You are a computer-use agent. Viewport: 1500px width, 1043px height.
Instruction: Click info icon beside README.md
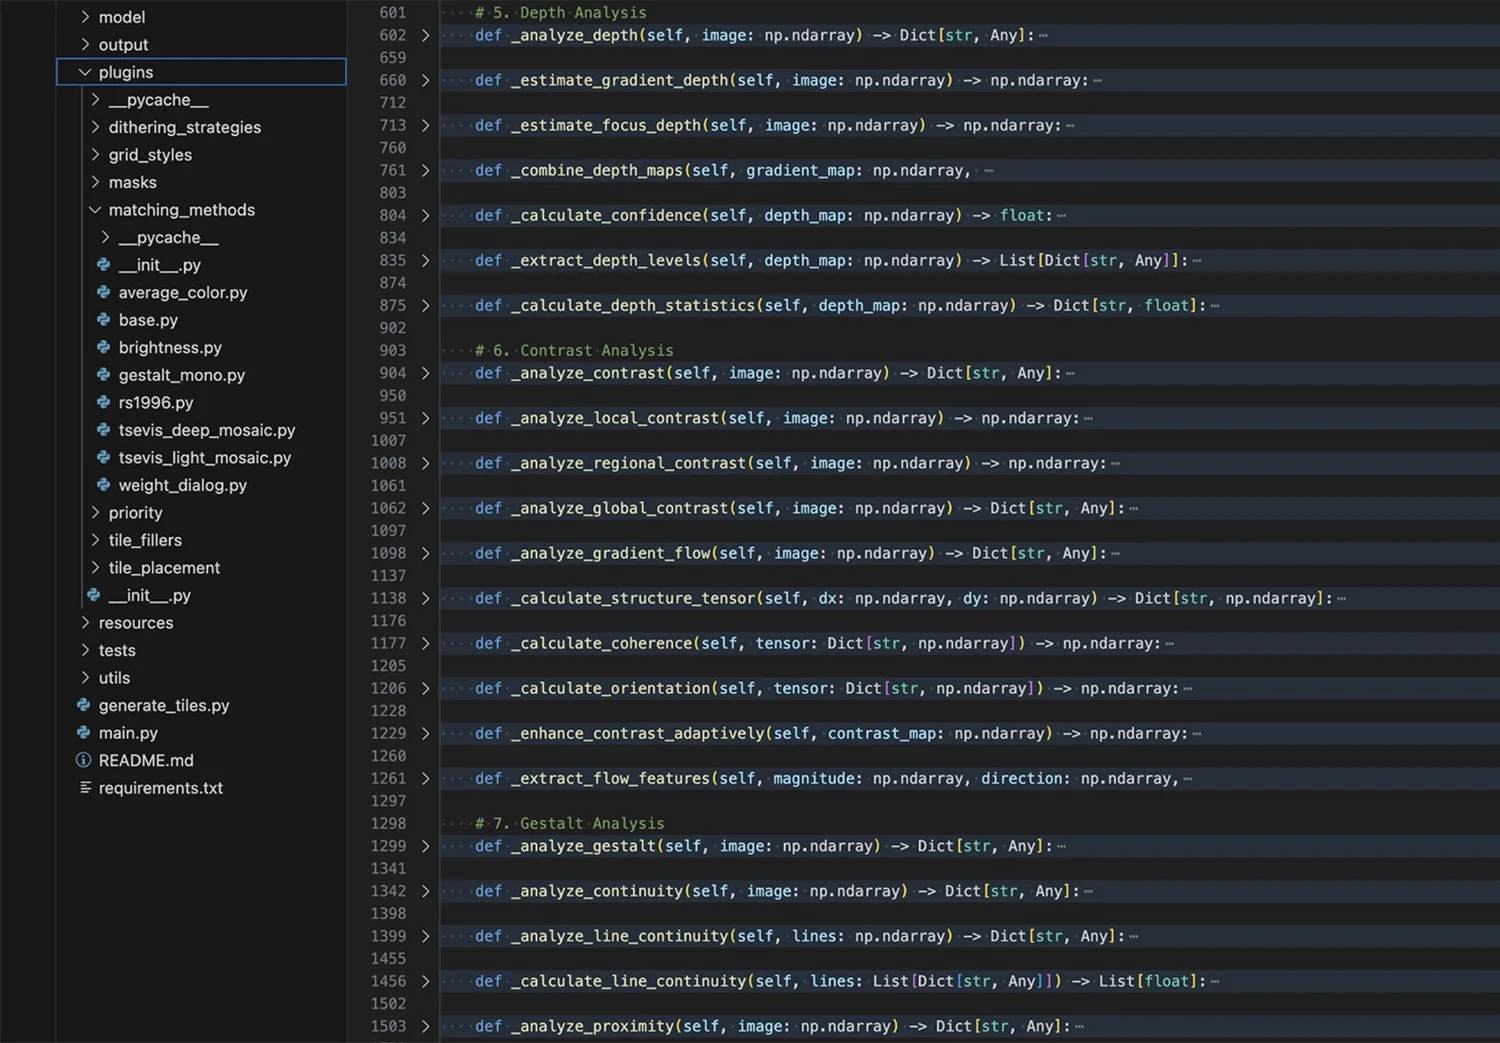click(84, 760)
